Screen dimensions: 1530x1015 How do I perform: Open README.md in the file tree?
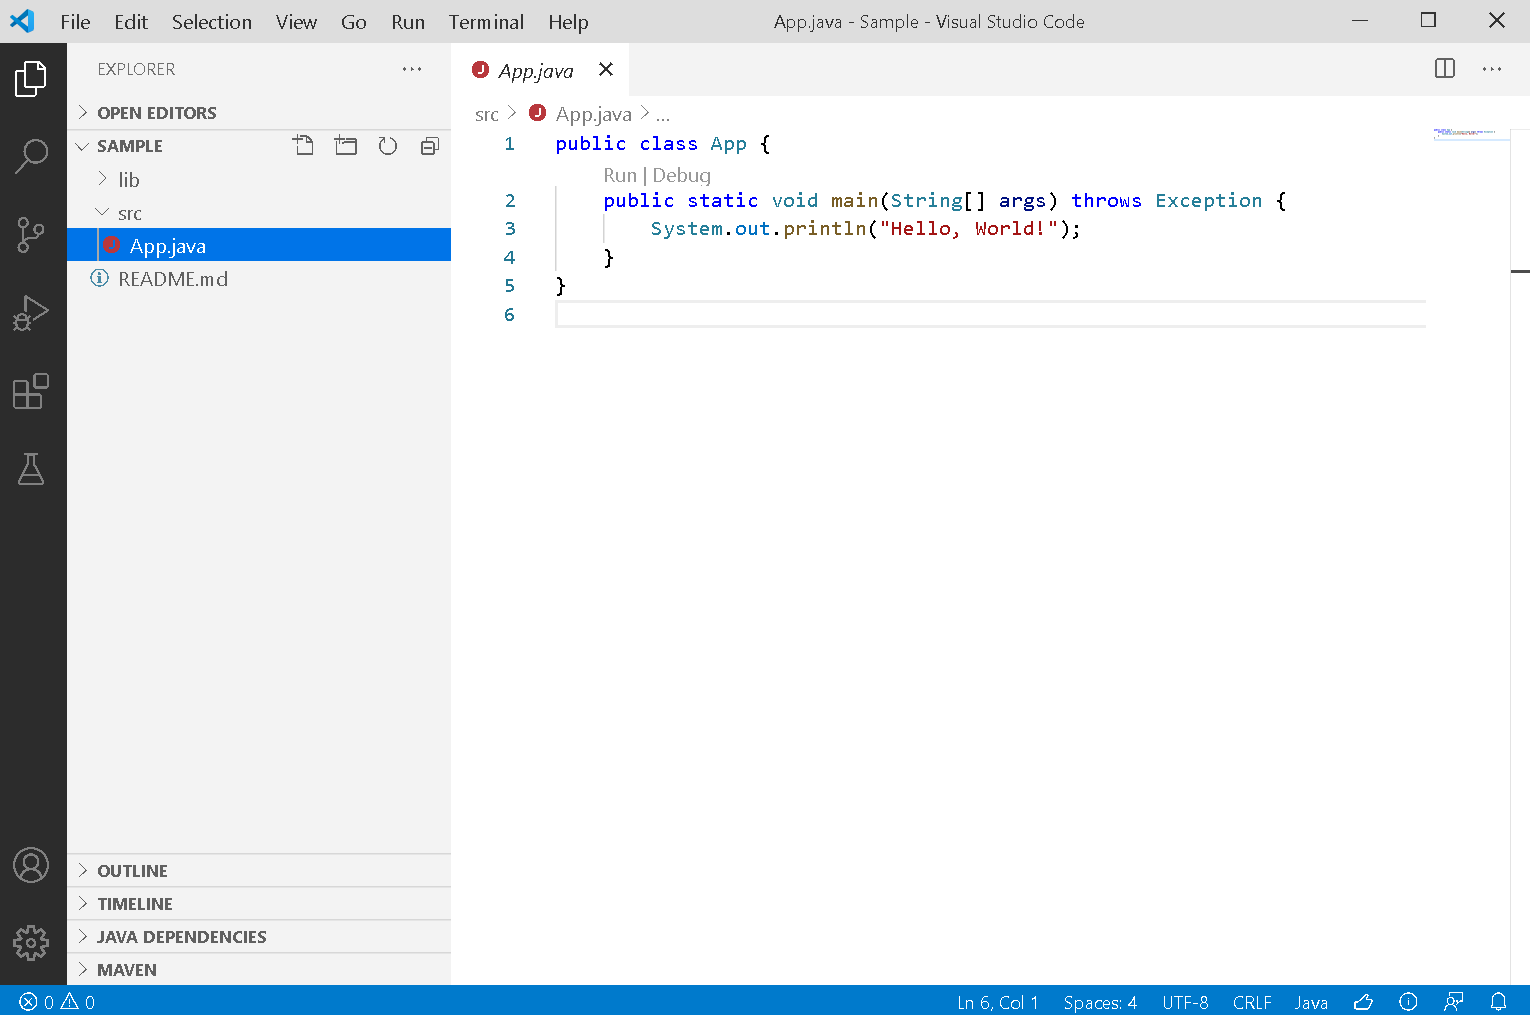pos(259,279)
